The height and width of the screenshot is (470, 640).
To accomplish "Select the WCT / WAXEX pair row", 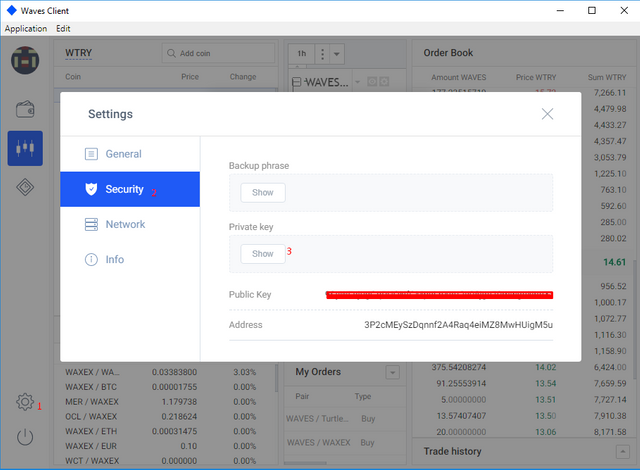I will [x=165, y=461].
